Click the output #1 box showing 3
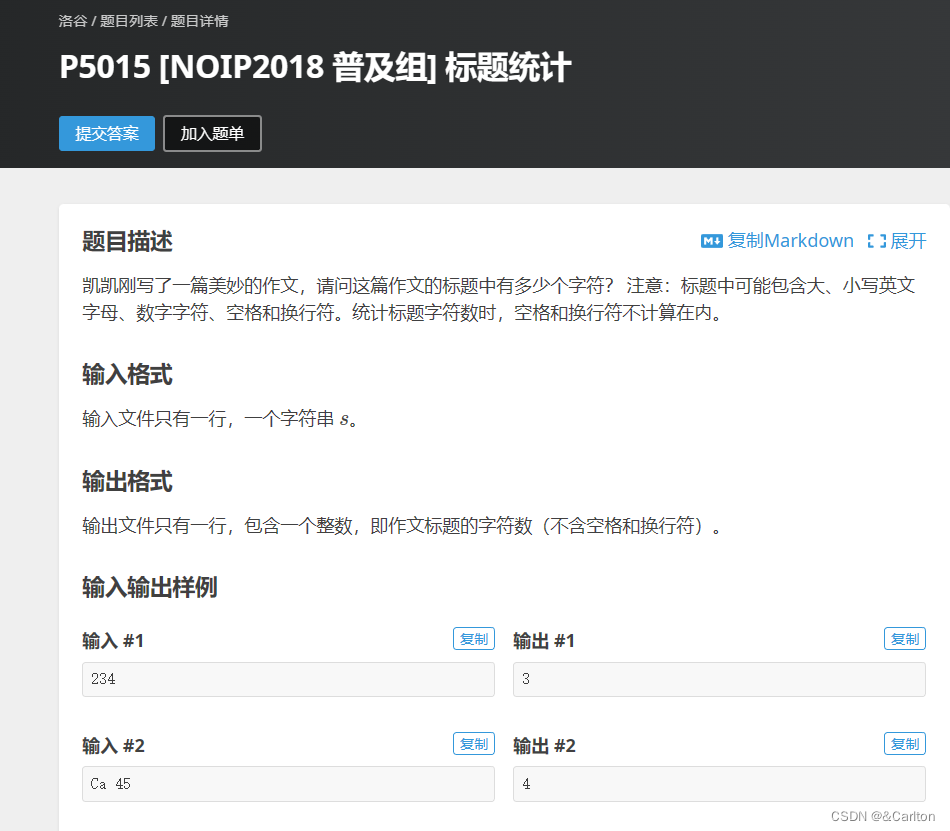 point(719,679)
